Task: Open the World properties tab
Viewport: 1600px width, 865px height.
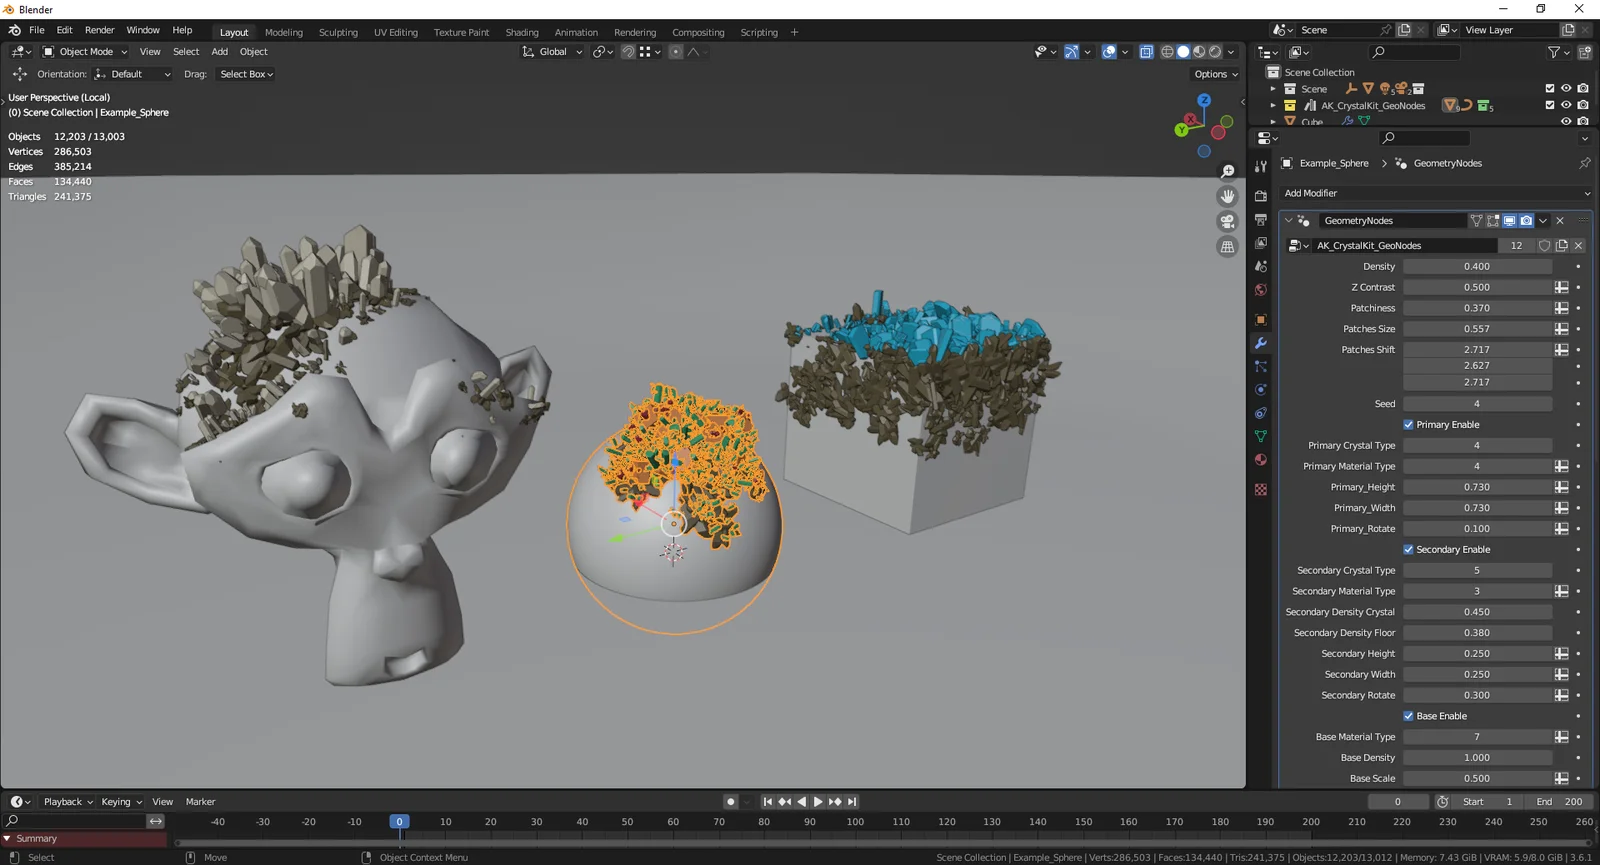Action: pos(1261,290)
